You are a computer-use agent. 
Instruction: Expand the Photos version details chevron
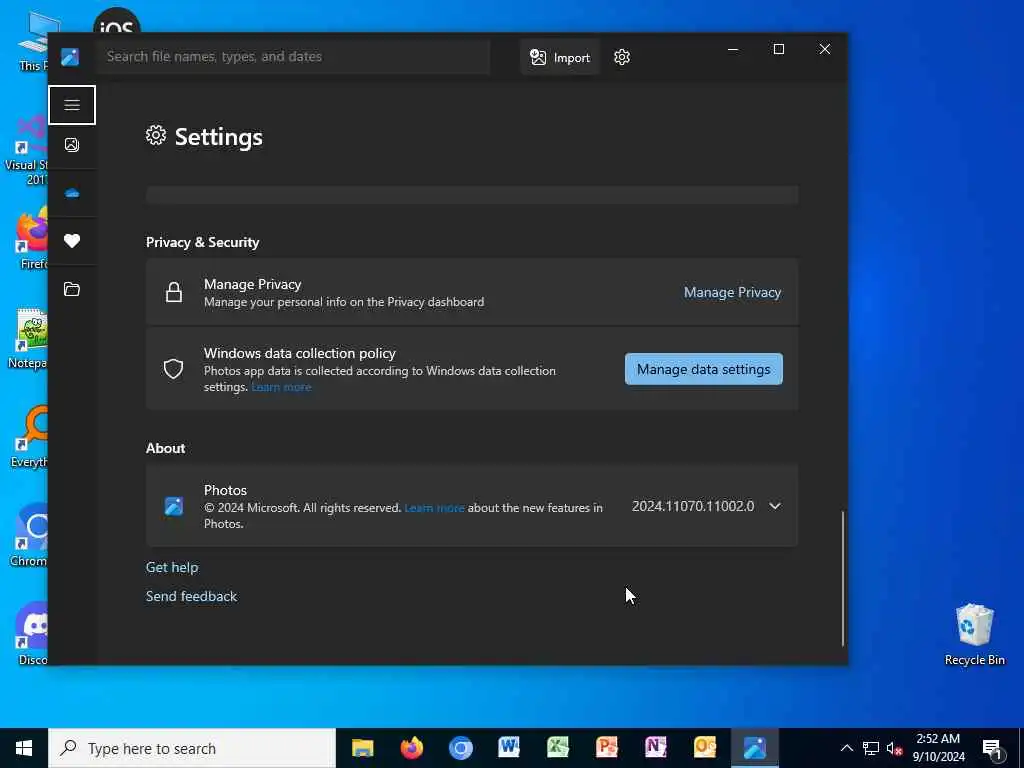tap(775, 506)
